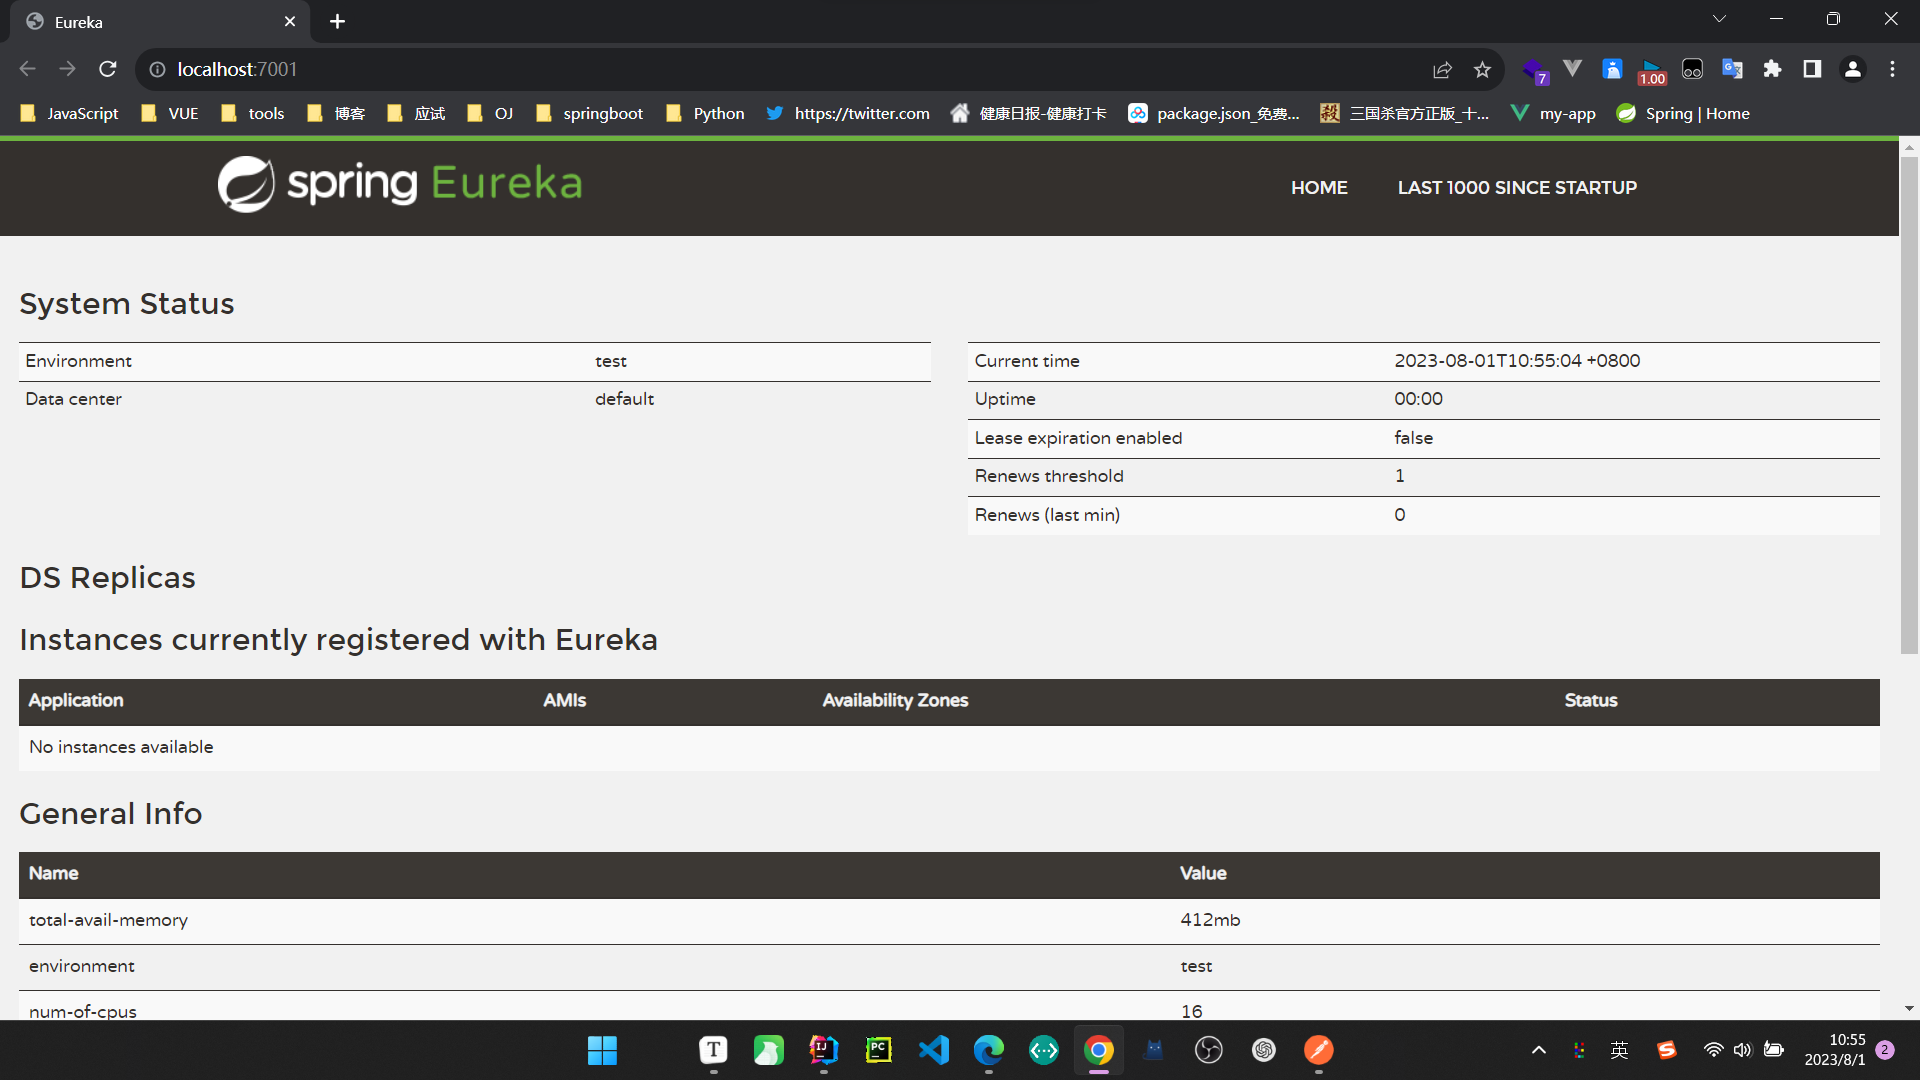
Task: Click the reload page icon
Action: point(108,69)
